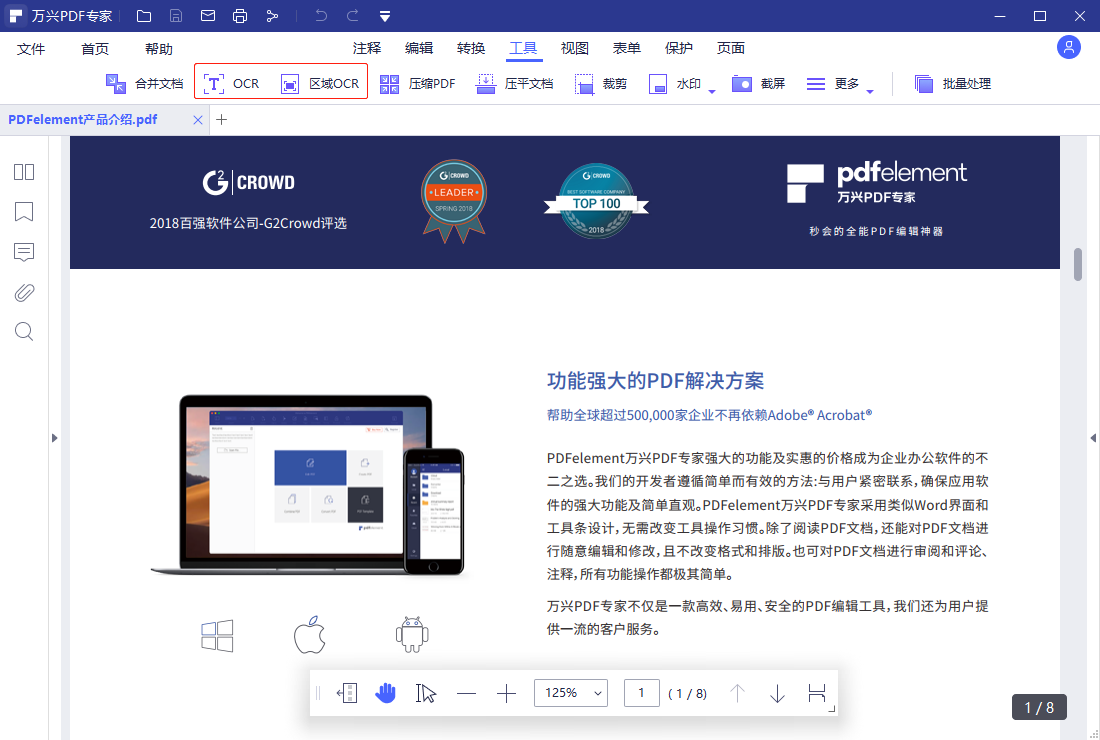The width and height of the screenshot is (1100, 740).
Task: Open the zoom percentage dropdown
Action: (570, 693)
